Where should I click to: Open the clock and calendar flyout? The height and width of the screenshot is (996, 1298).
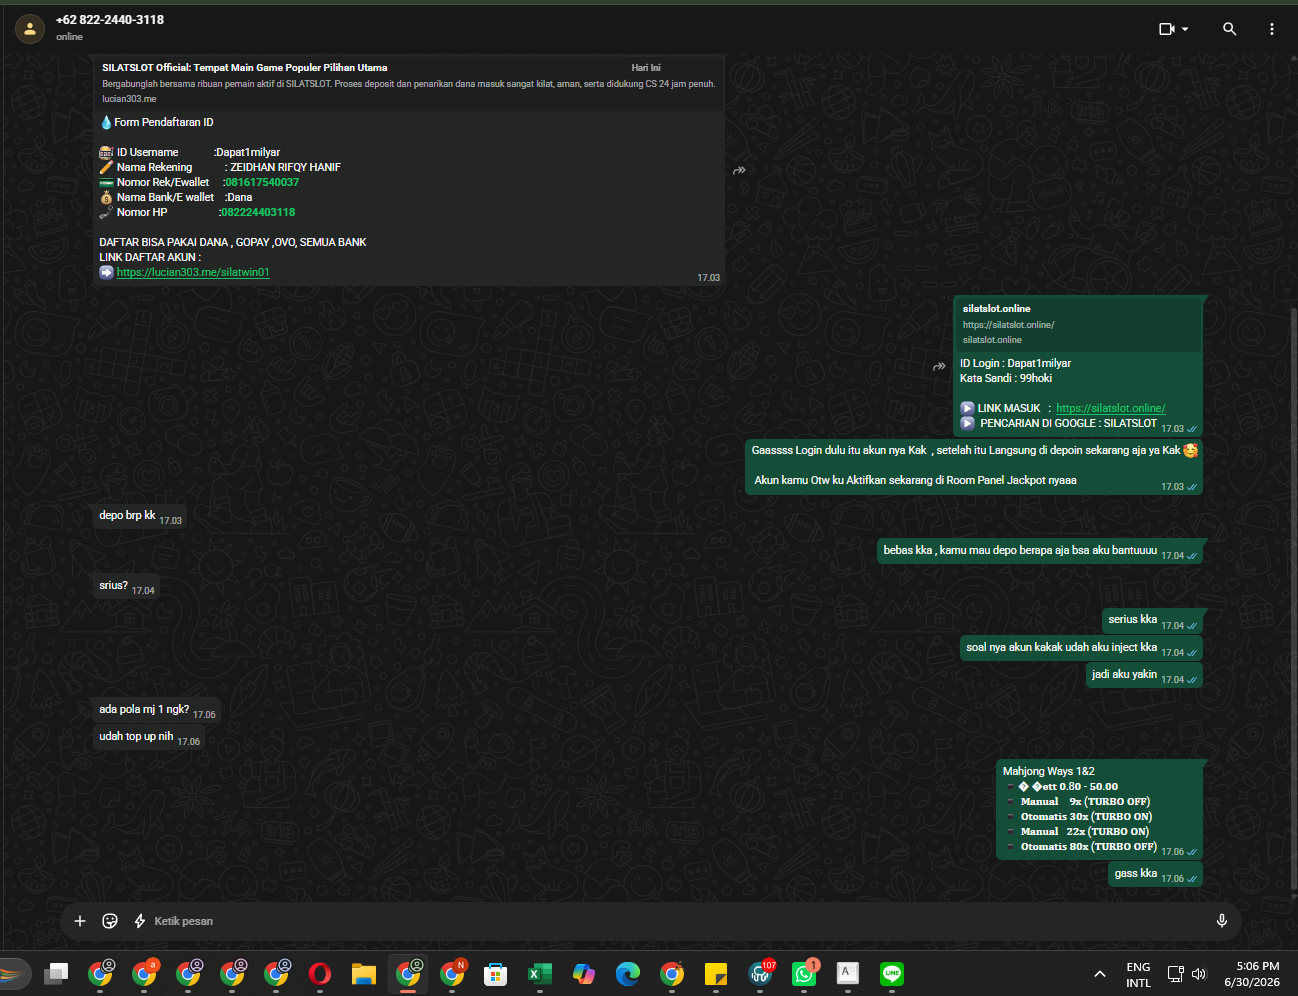[x=1252, y=974]
